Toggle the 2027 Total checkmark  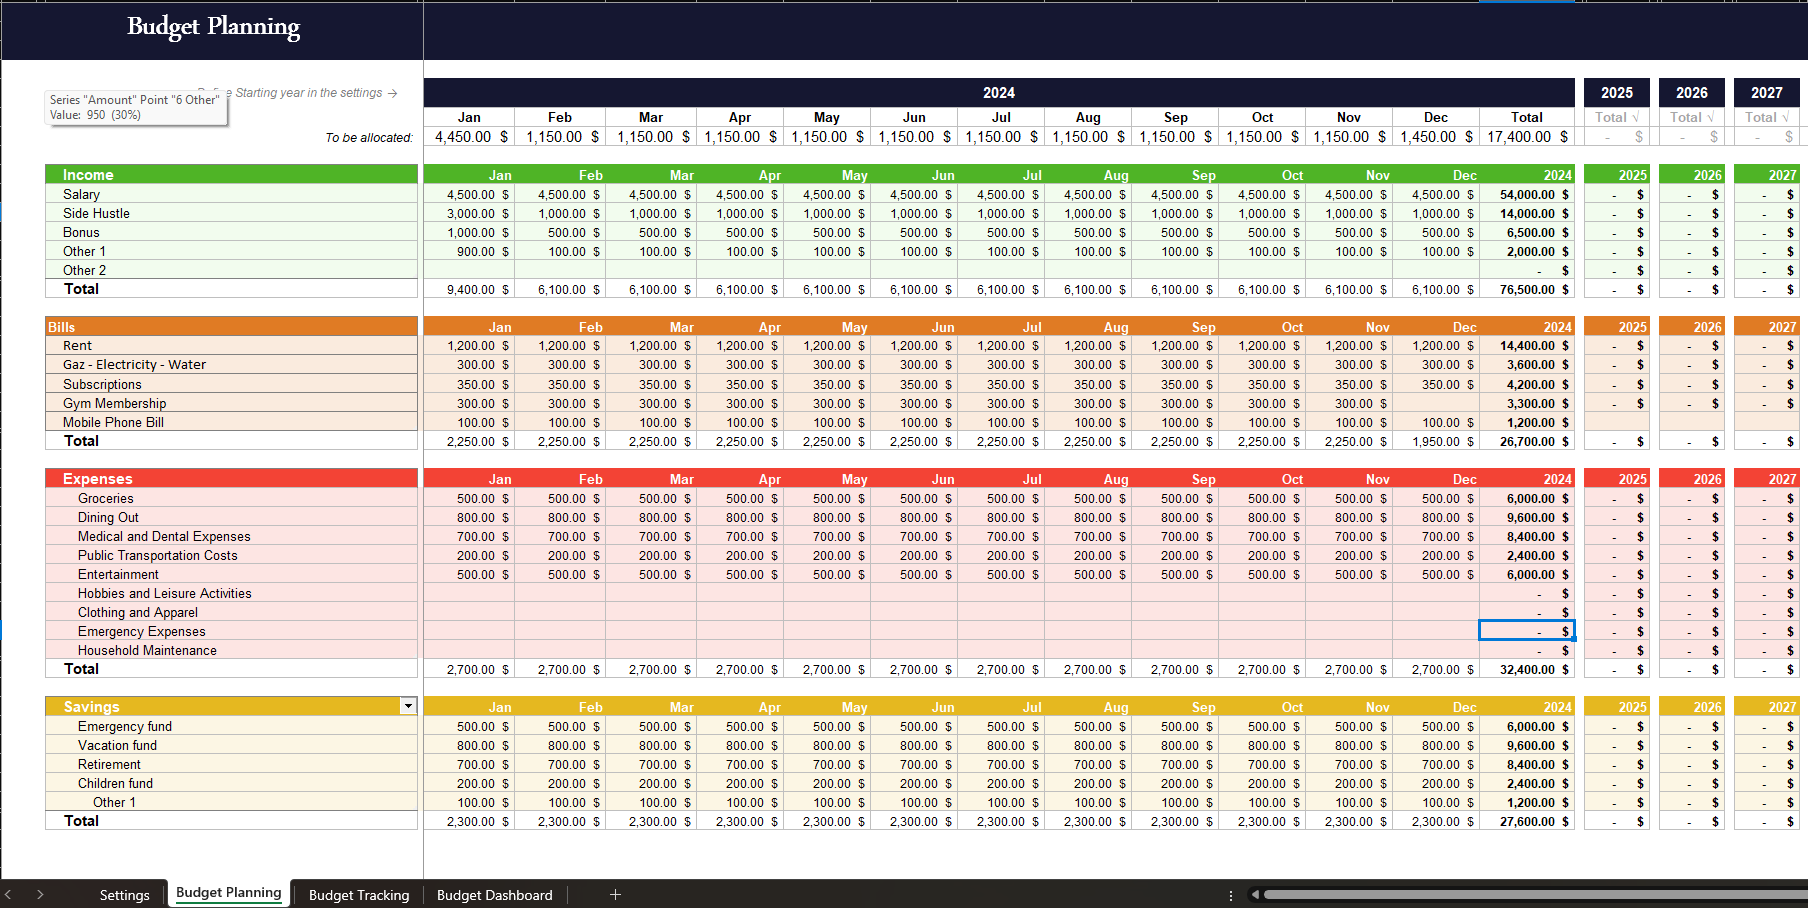point(1787,117)
